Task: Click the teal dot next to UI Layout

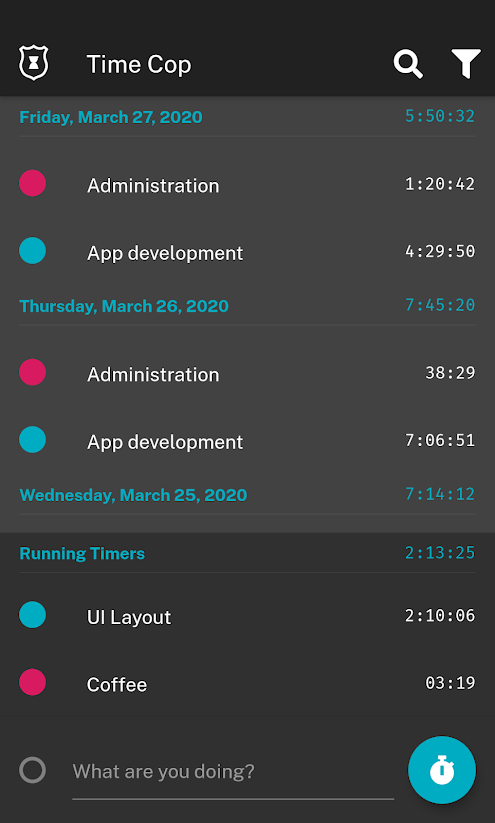Action: click(33, 615)
